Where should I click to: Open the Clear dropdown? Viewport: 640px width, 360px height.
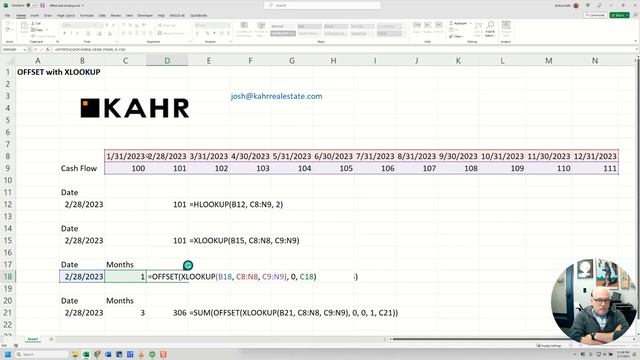click(456, 36)
